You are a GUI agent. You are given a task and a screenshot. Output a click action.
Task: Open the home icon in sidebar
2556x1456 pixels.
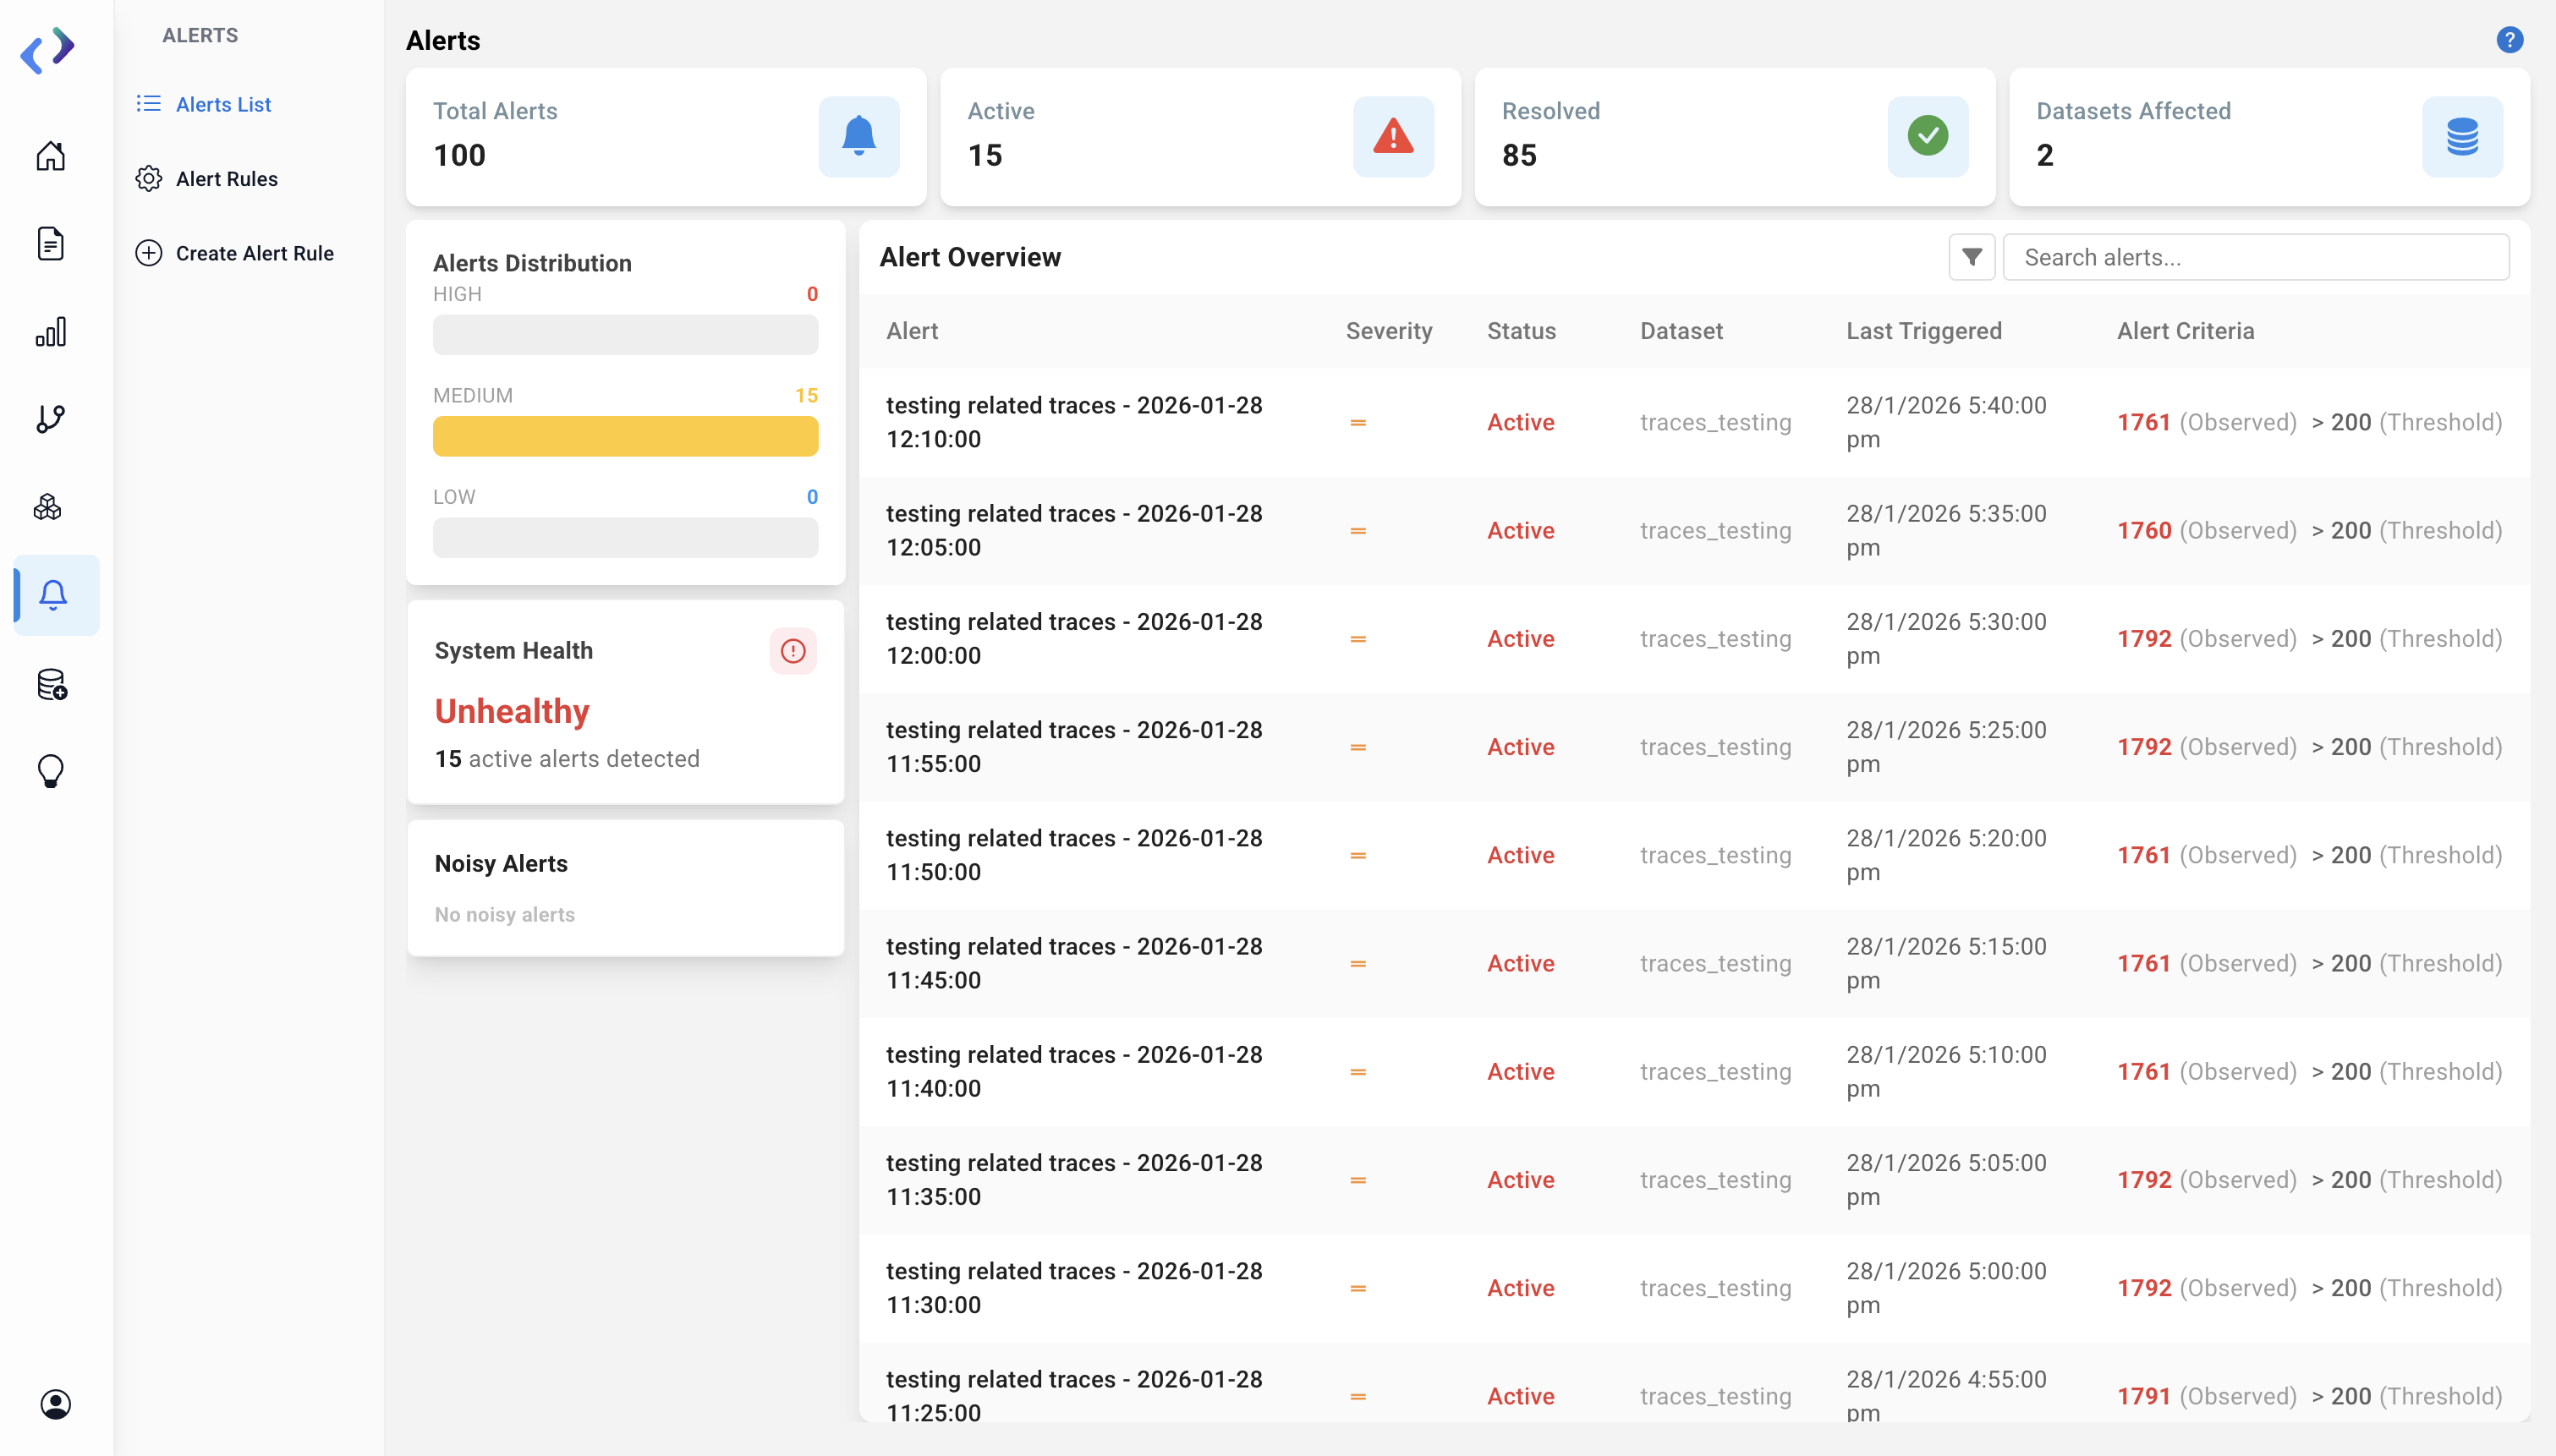(51, 156)
